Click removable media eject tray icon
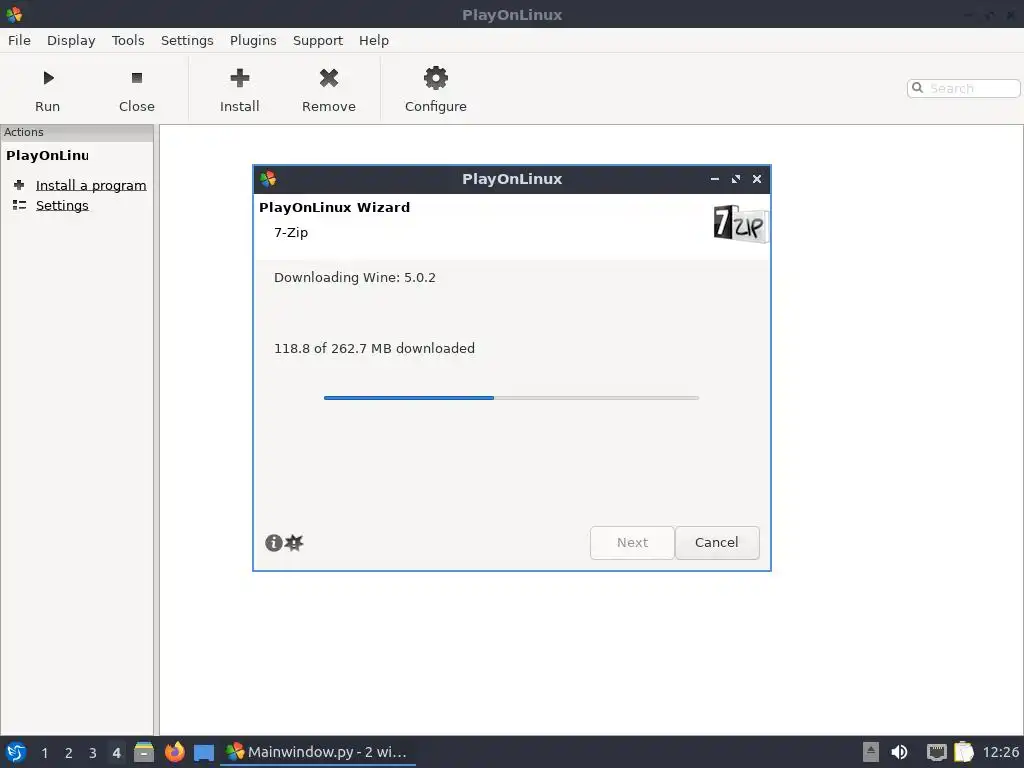This screenshot has height=768, width=1024. (871, 752)
